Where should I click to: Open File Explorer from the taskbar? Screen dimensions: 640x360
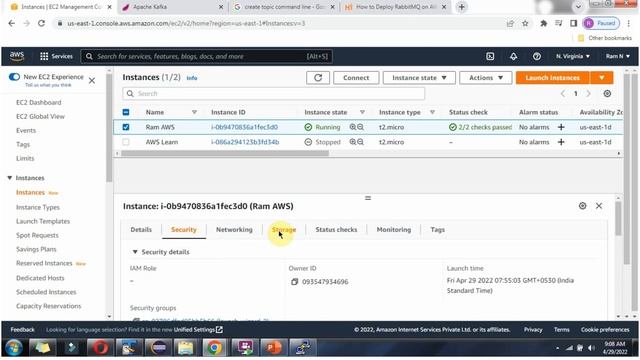click(x=185, y=348)
